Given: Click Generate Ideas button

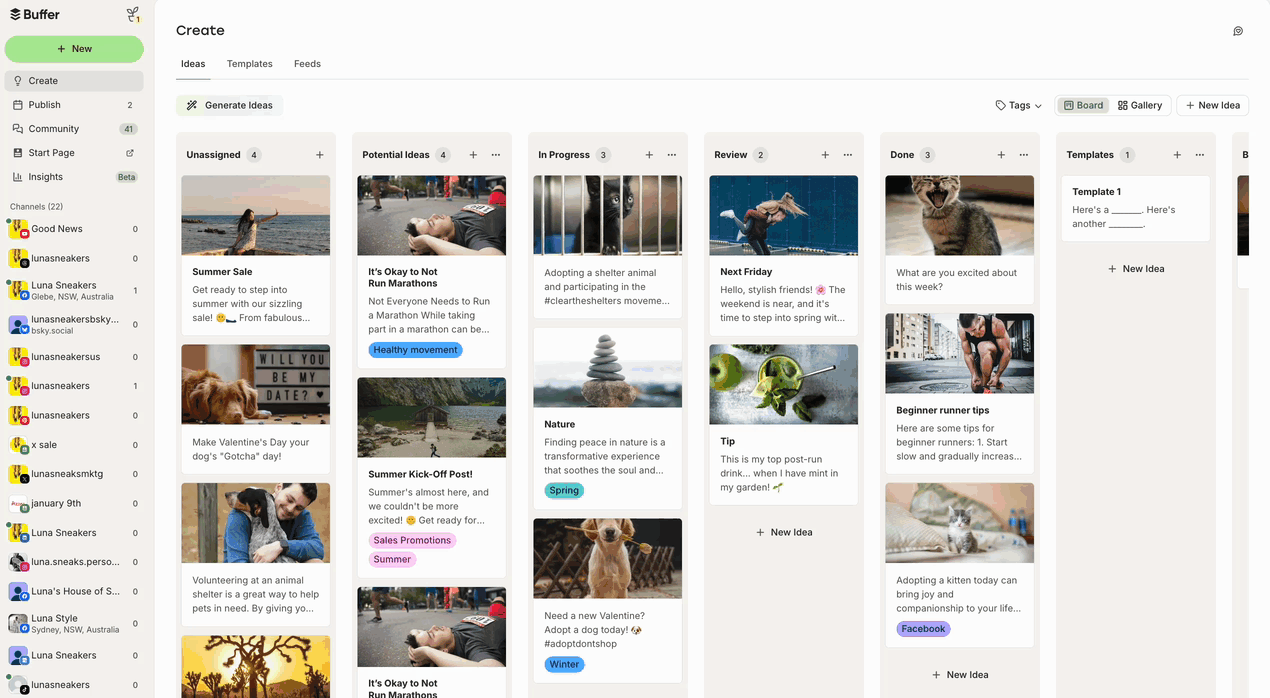Looking at the screenshot, I should point(230,105).
